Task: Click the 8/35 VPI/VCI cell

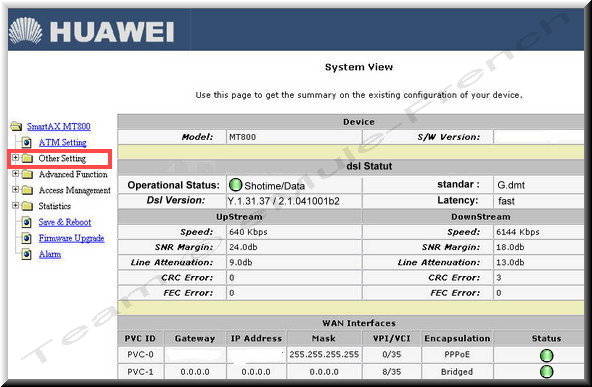Action: [392, 372]
